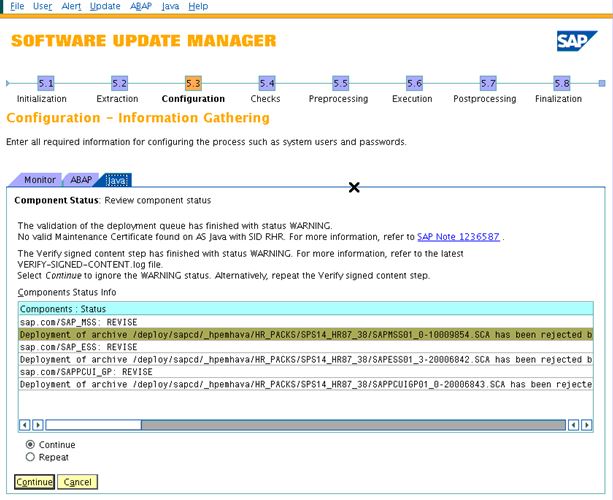
Task: Select roadmap step 5.6 Execution
Action: point(414,83)
